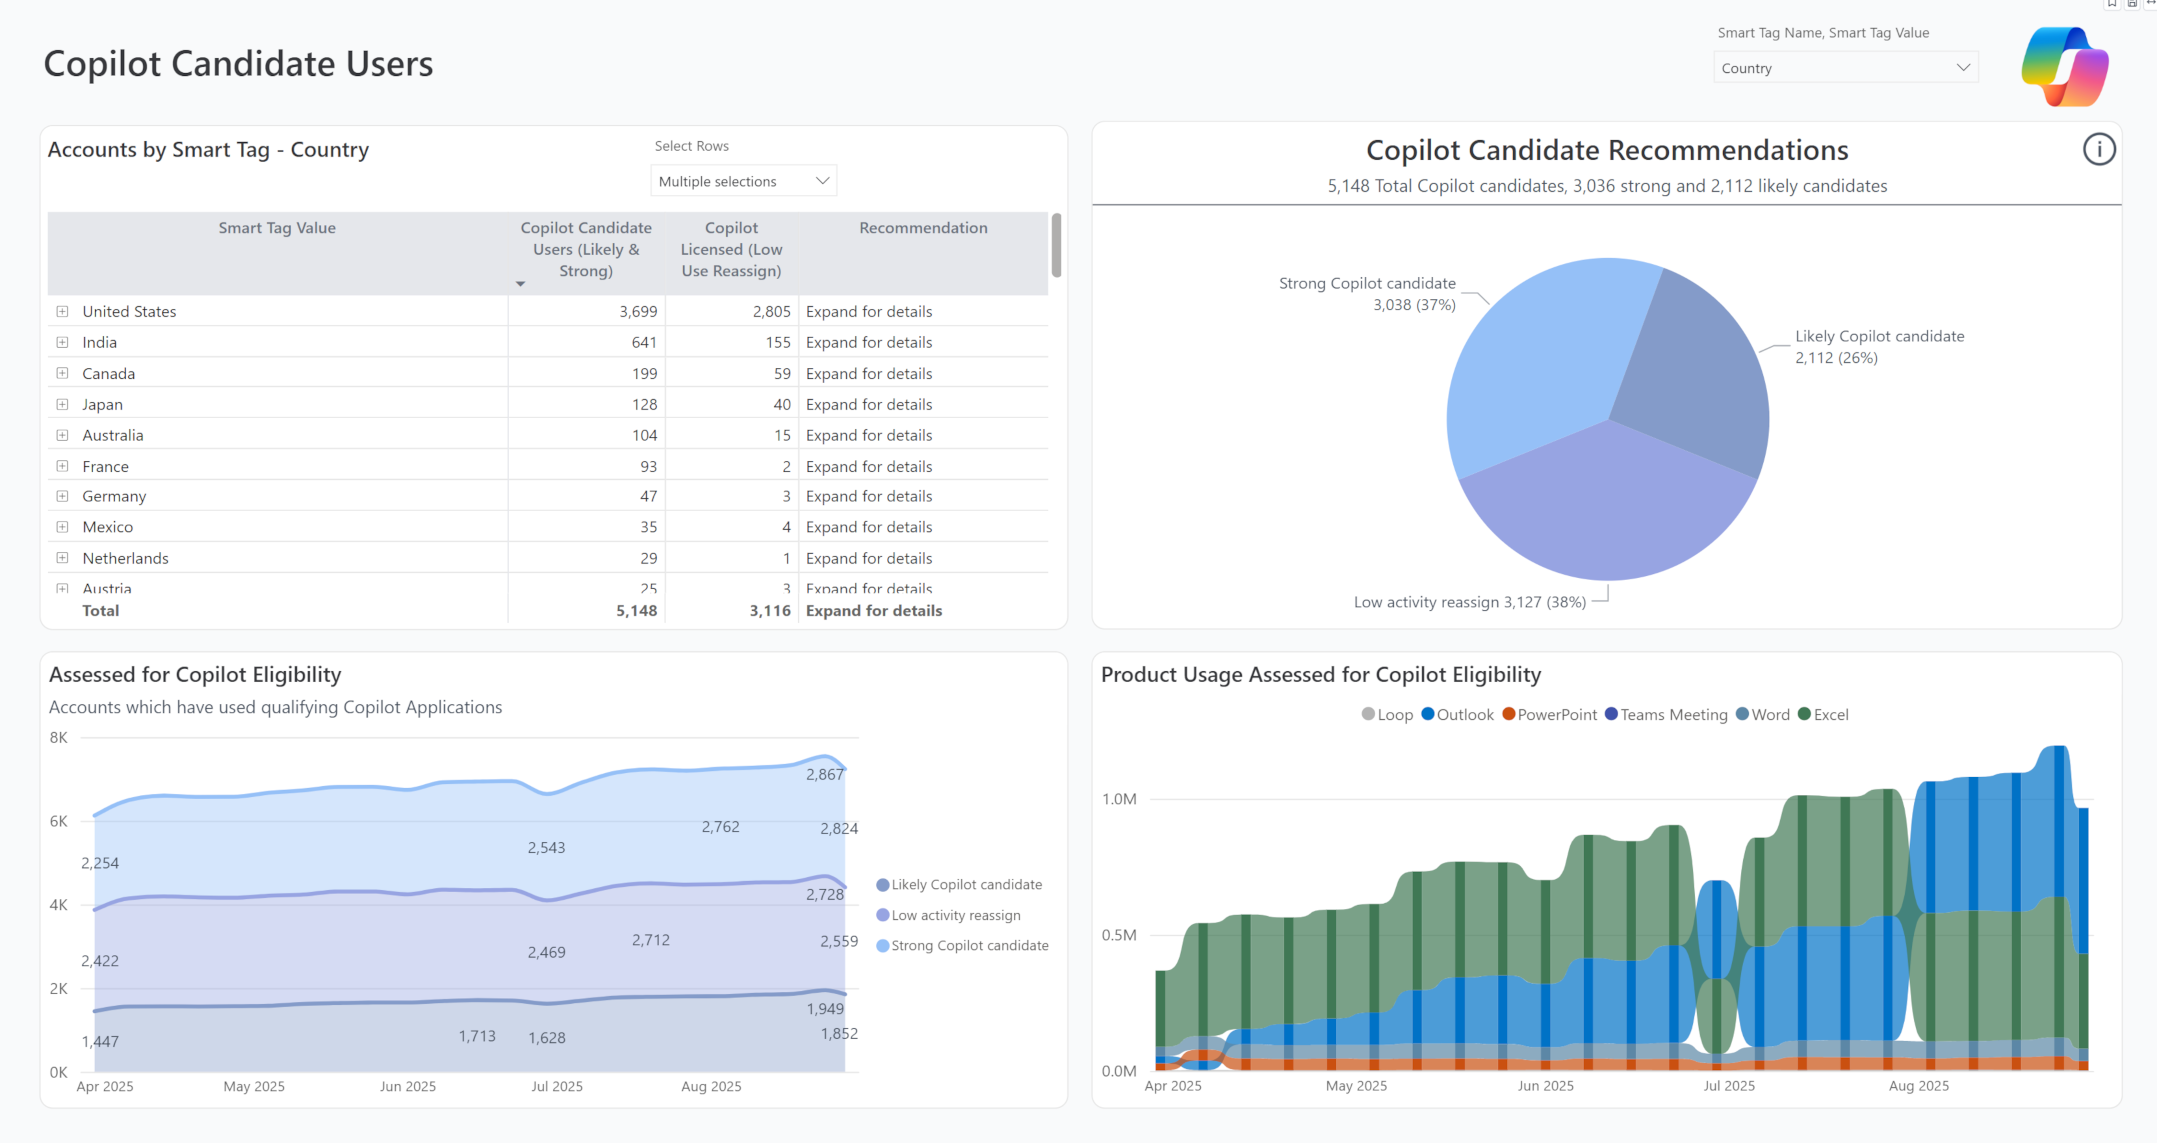Click the save icon at top right

point(2132,4)
